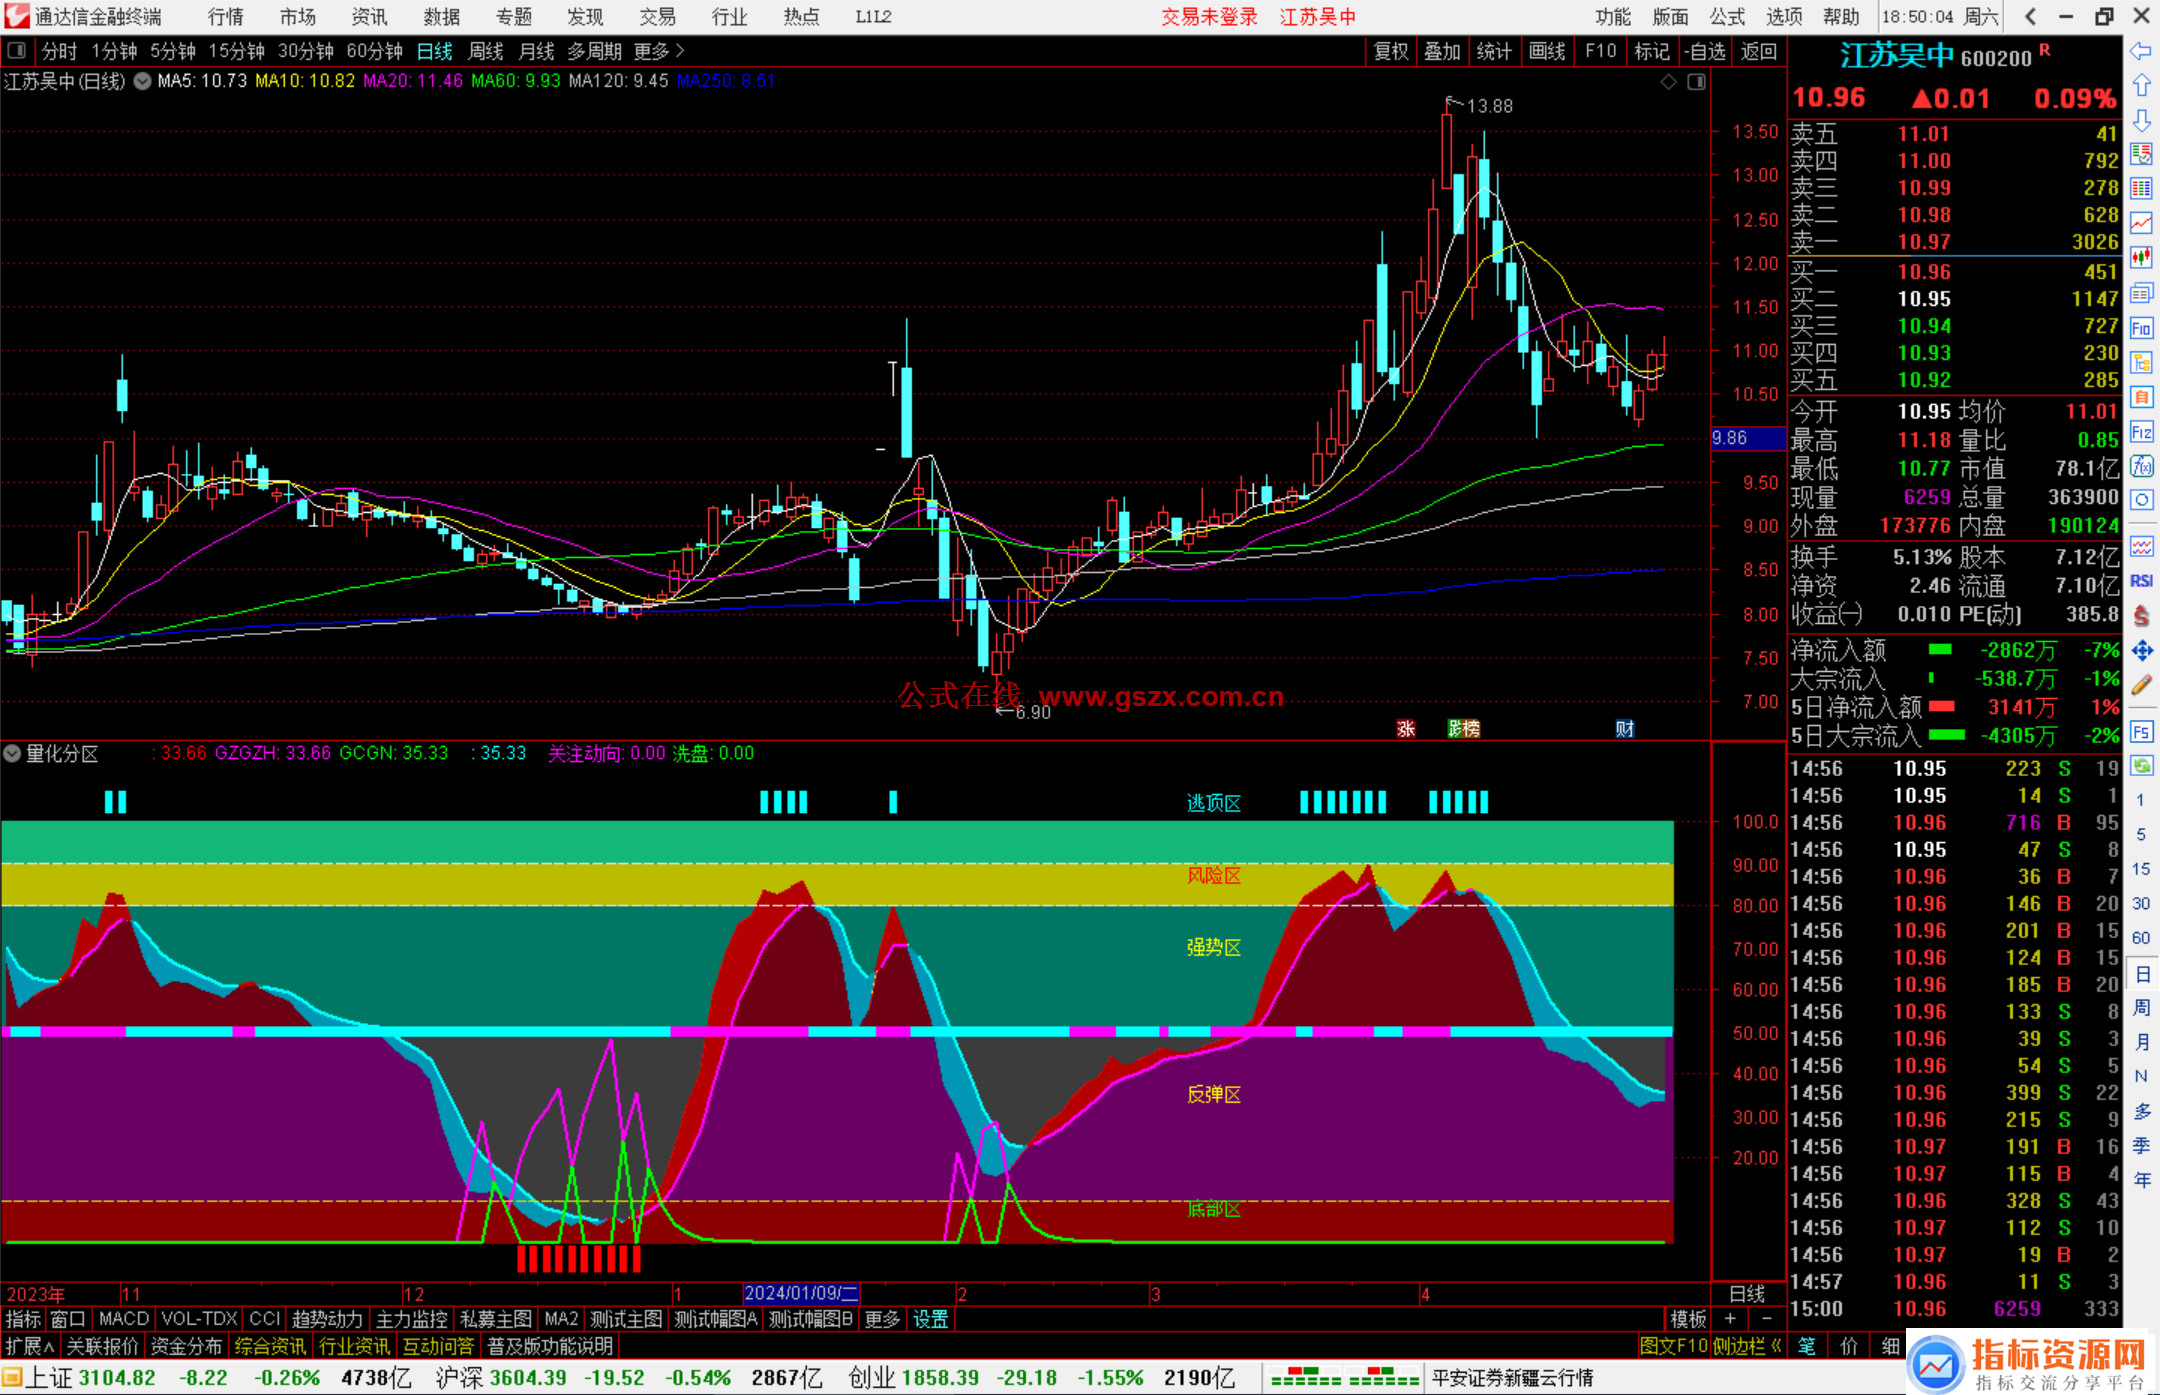Click the FS sidebar icon
Viewport: 2160px width, 1395px height.
tap(2141, 732)
